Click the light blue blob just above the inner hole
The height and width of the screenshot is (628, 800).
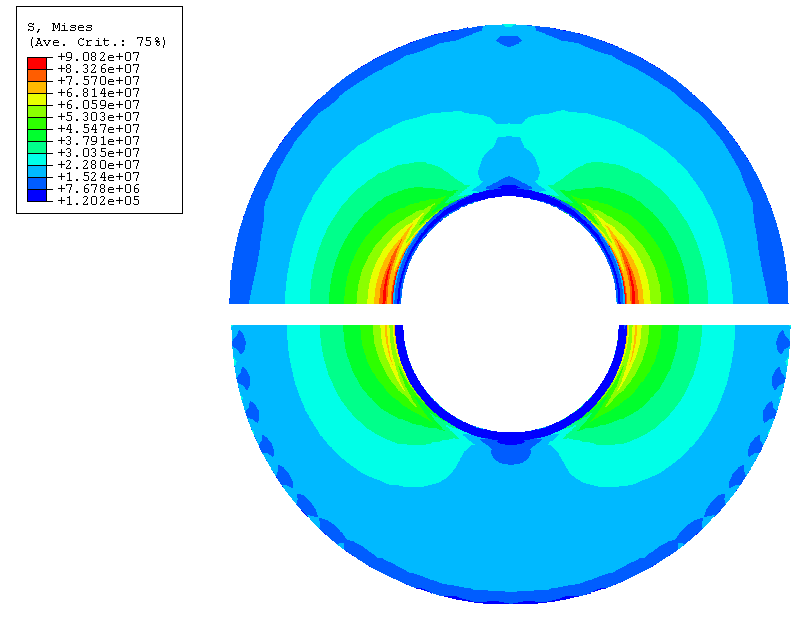510,159
